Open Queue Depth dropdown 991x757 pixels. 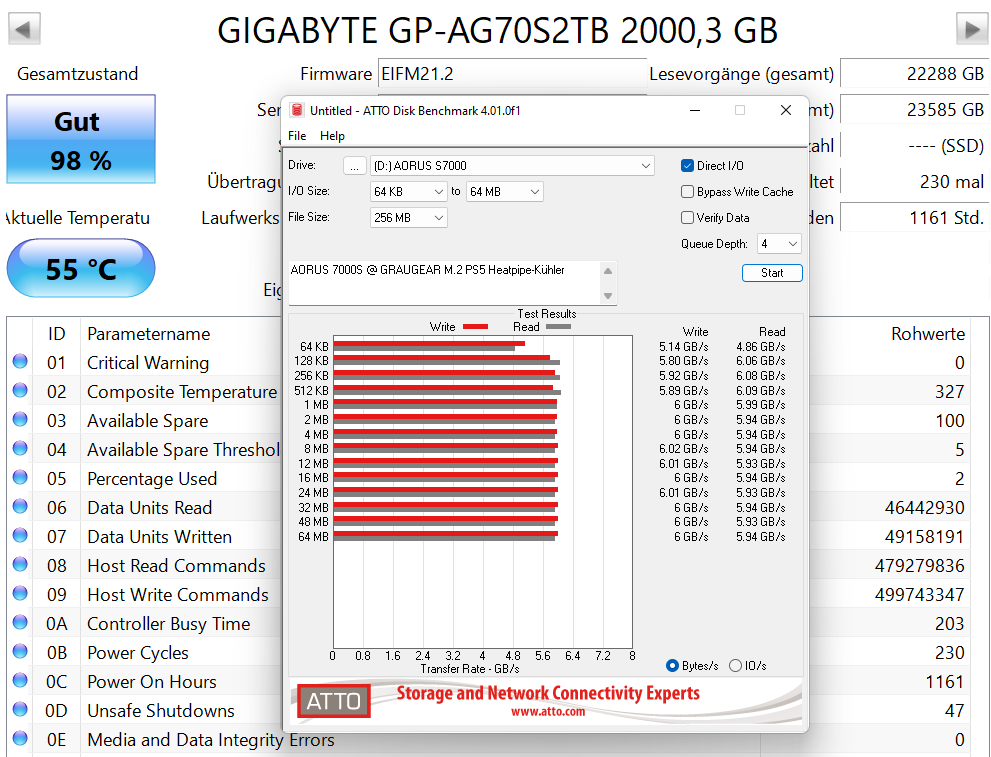(779, 243)
